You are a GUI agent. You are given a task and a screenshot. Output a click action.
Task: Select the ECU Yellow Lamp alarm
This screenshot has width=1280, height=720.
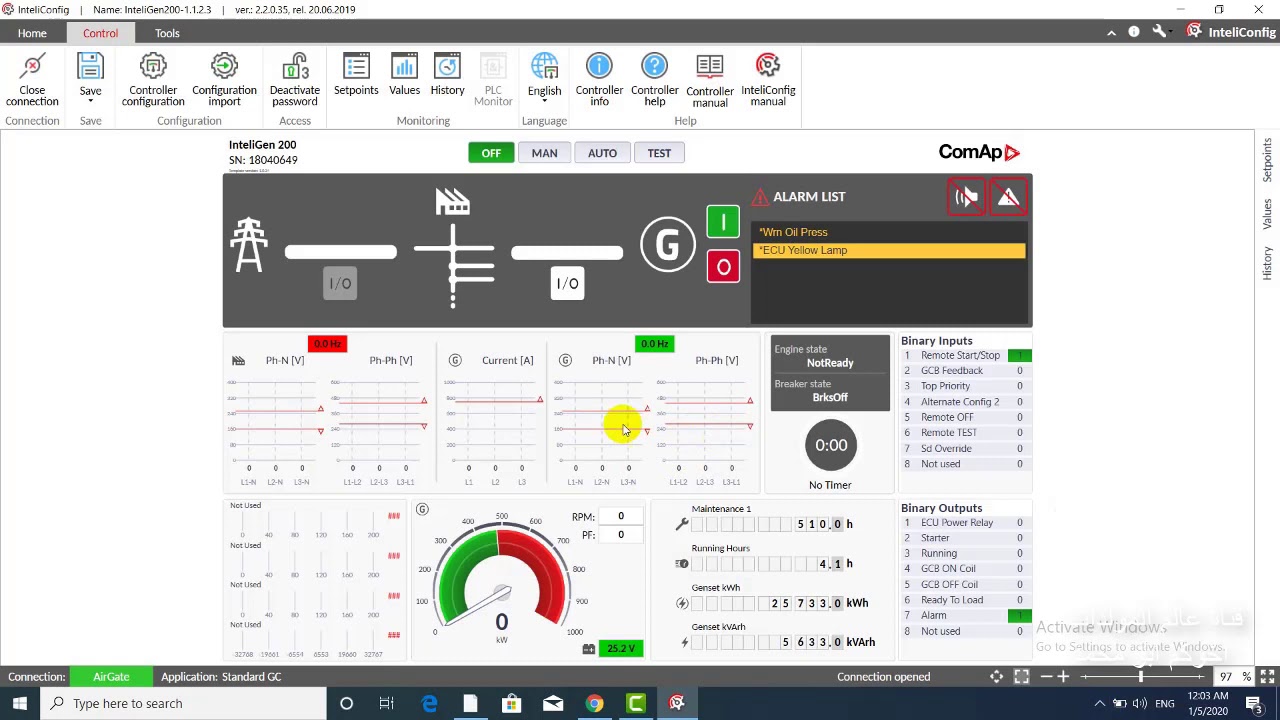pos(888,250)
